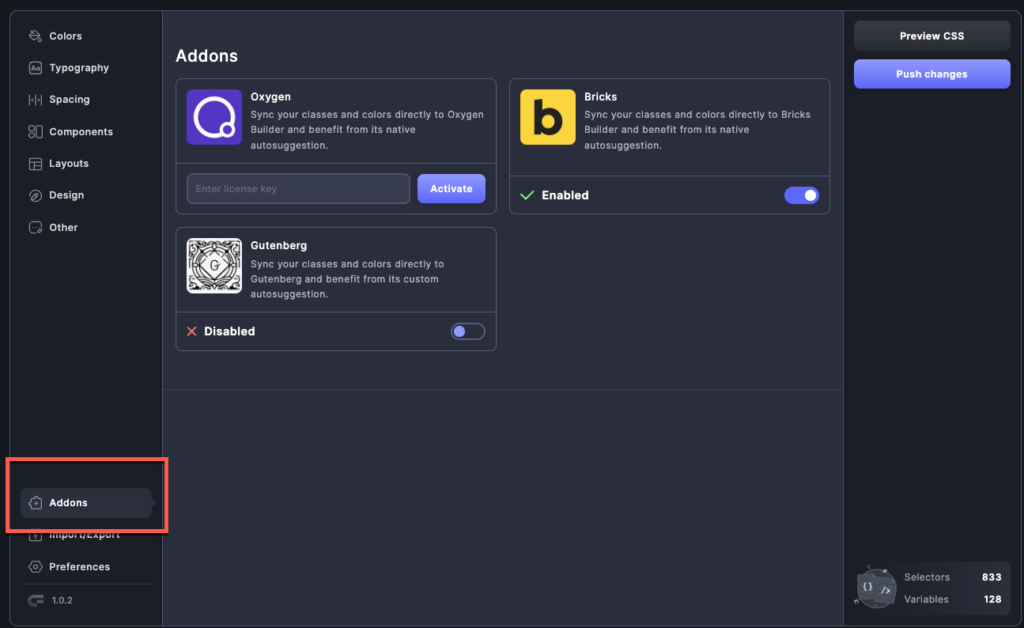The height and width of the screenshot is (628, 1024).
Task: Click the planet icon beside Selectors count
Action: point(874,588)
